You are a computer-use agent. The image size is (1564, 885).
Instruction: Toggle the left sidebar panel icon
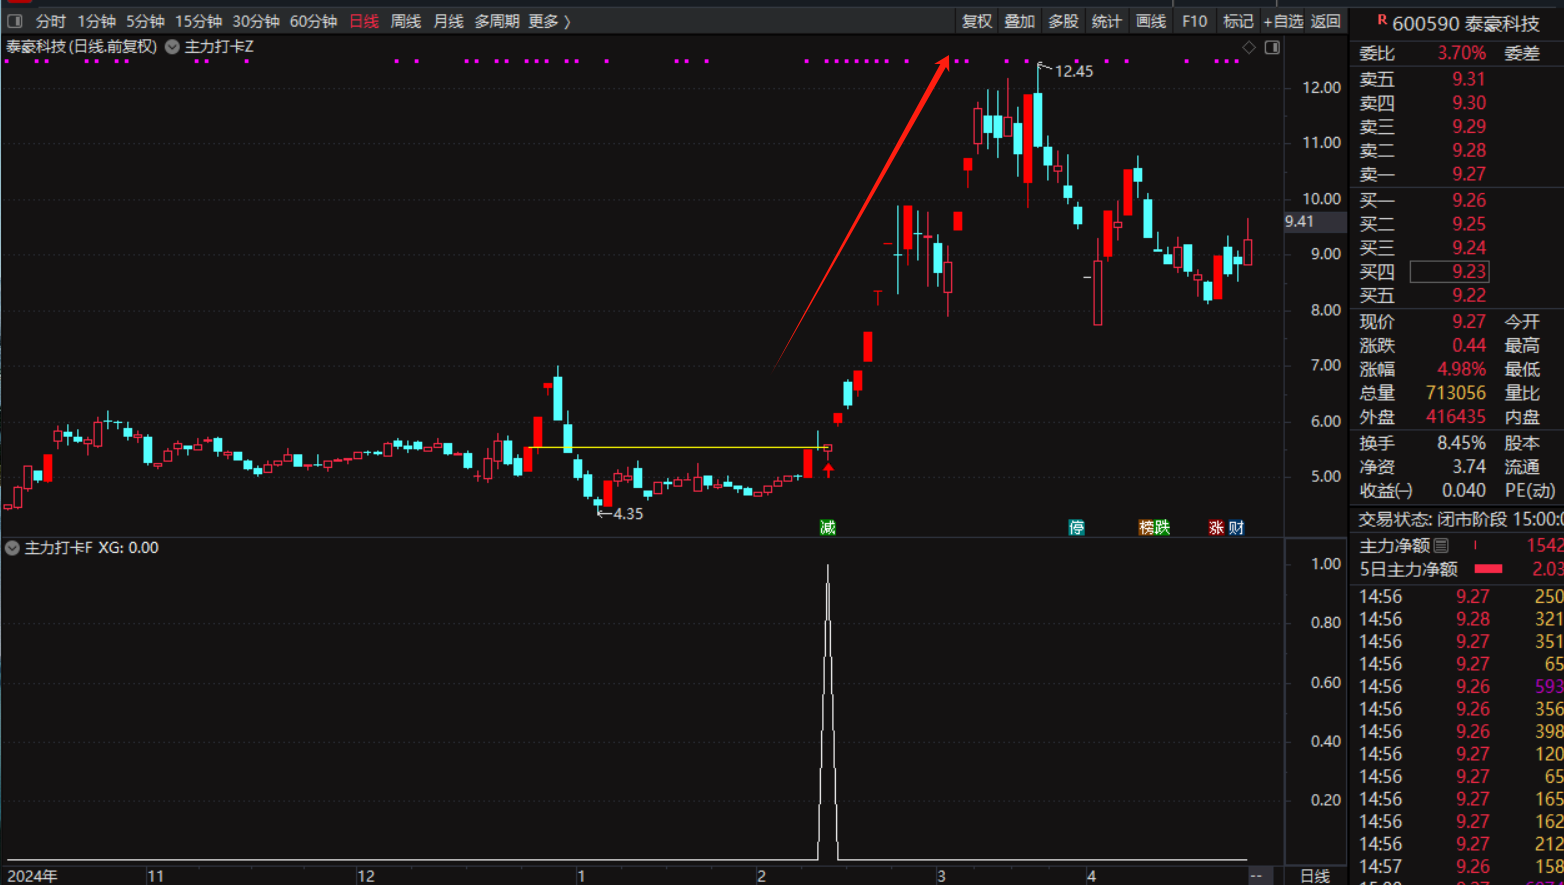pyautogui.click(x=15, y=21)
